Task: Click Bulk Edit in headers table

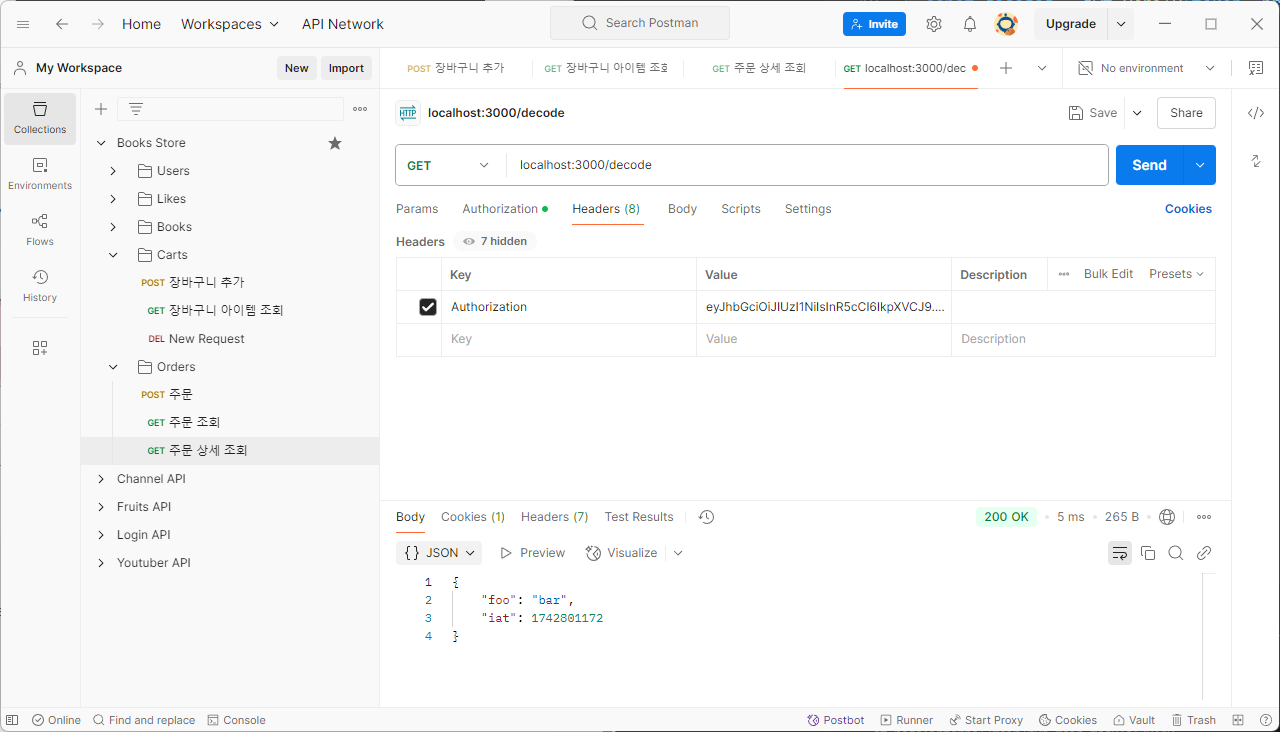Action: 1108,274
